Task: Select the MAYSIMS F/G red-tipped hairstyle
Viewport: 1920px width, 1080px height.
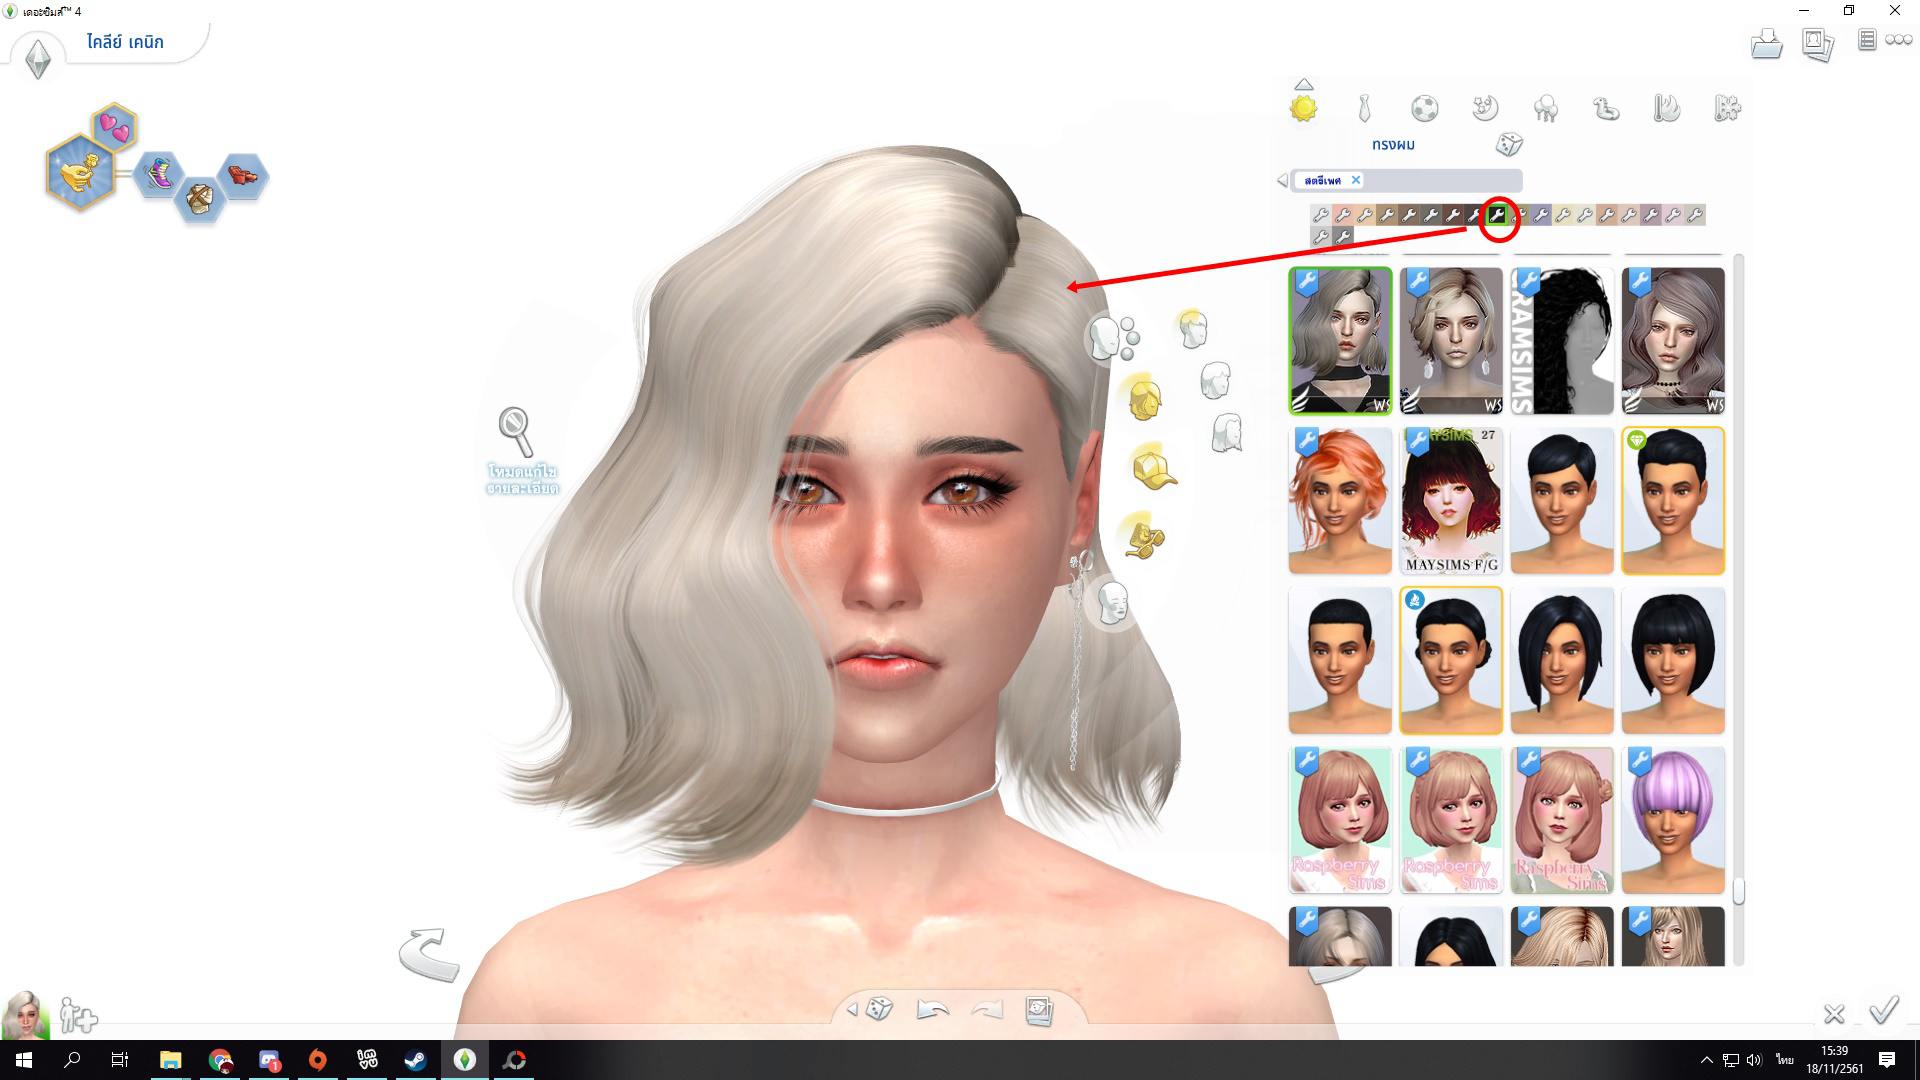Action: click(1451, 500)
